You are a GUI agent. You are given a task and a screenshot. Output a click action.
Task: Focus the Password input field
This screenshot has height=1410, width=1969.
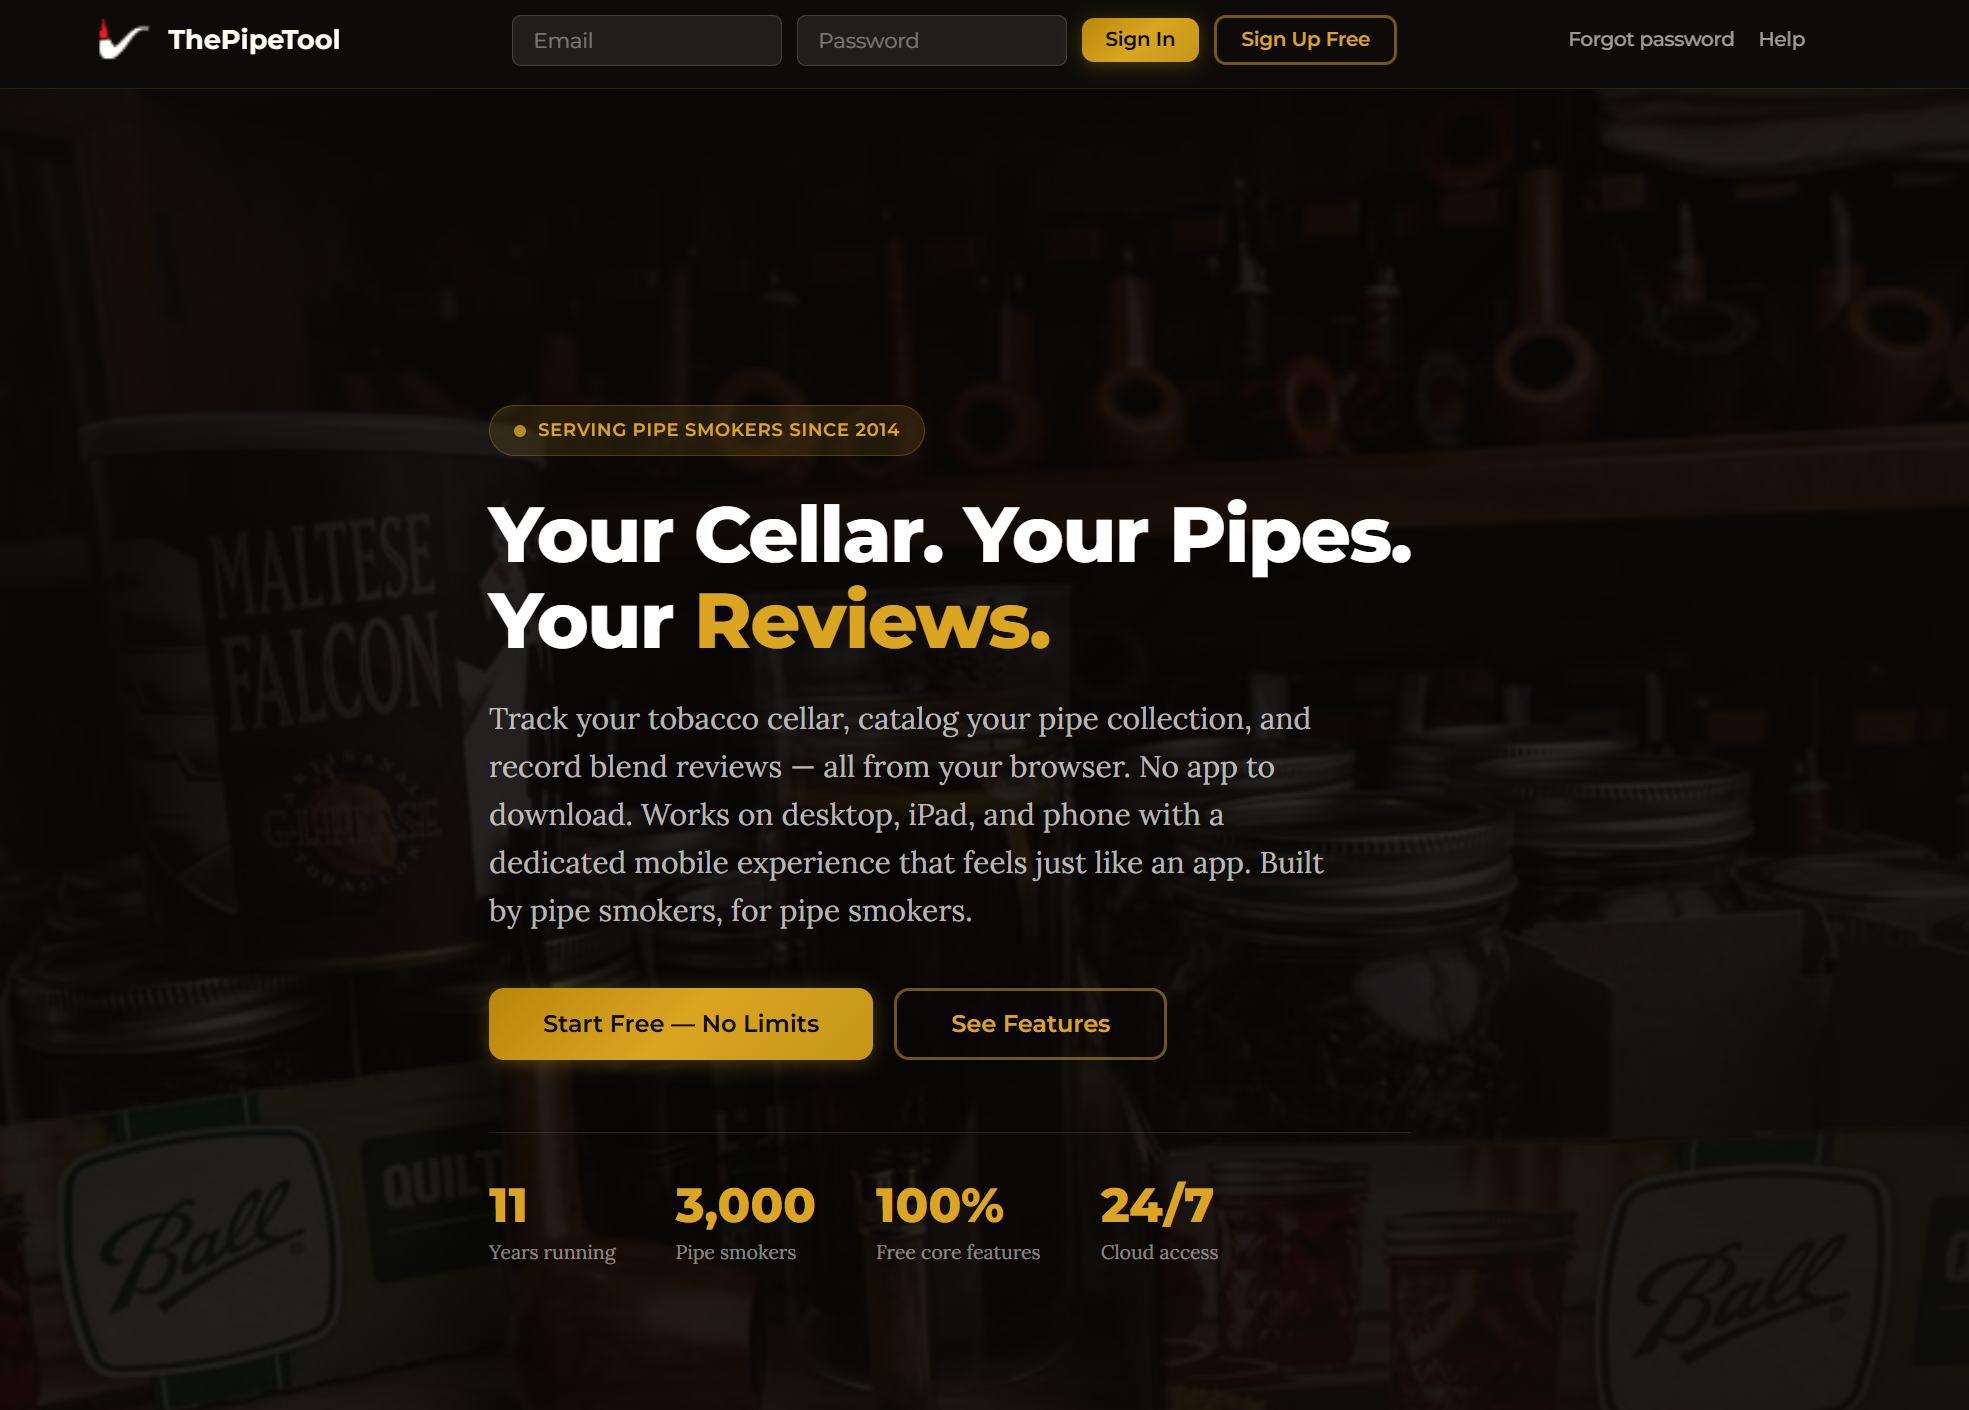click(932, 40)
